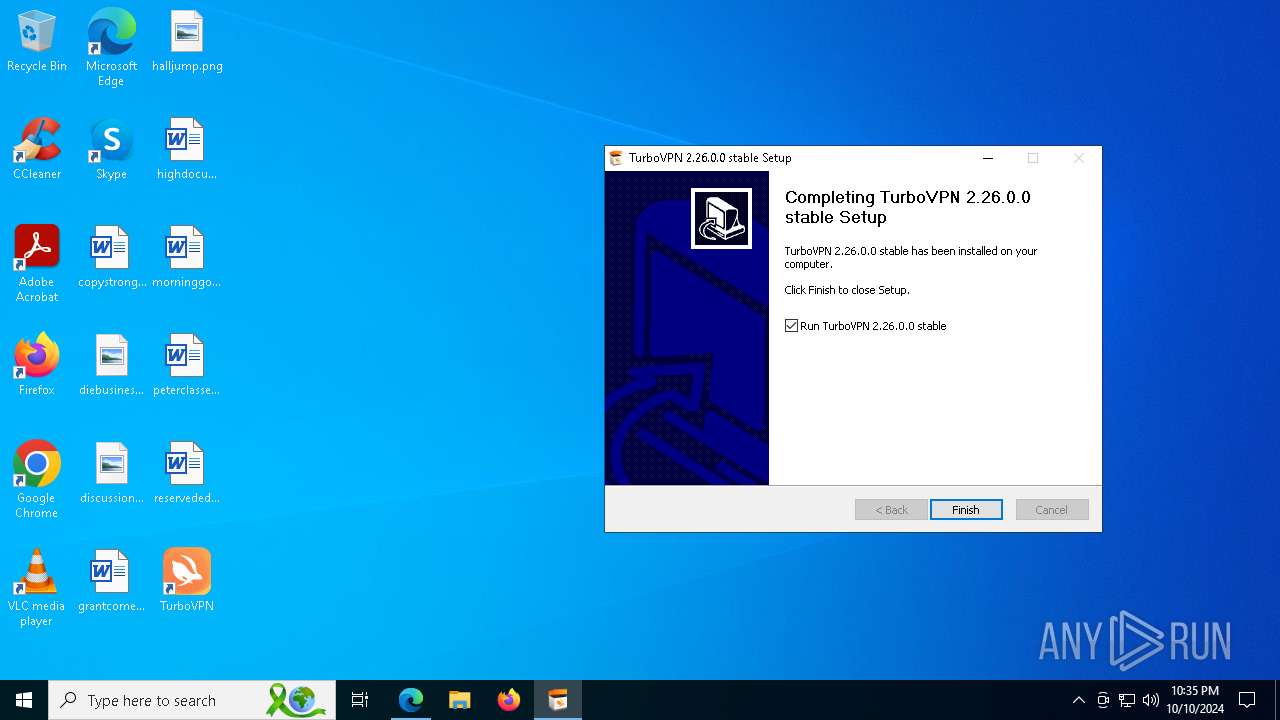Viewport: 1280px width, 720px height.
Task: Select the halljump.png file icon
Action: click(187, 42)
